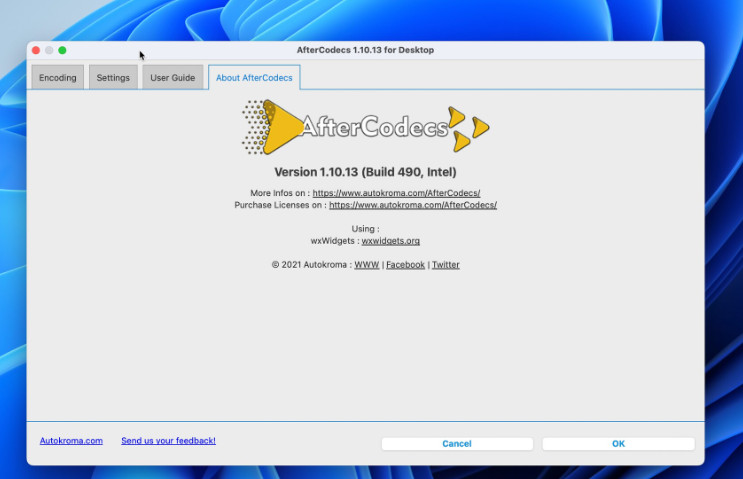Maximize the window with green button
Viewport: 743px width, 479px height.
coord(62,50)
